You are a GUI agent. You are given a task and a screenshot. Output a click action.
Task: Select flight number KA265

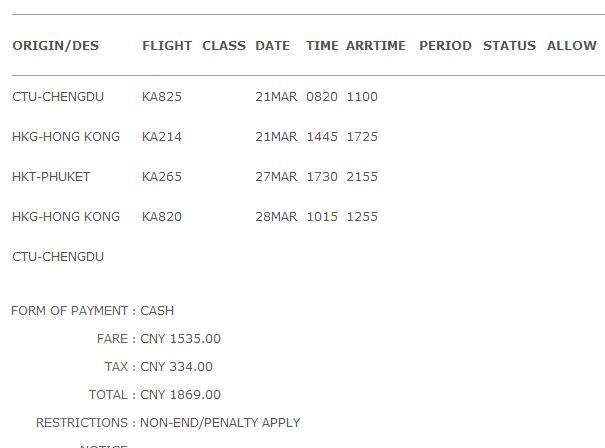click(x=162, y=177)
